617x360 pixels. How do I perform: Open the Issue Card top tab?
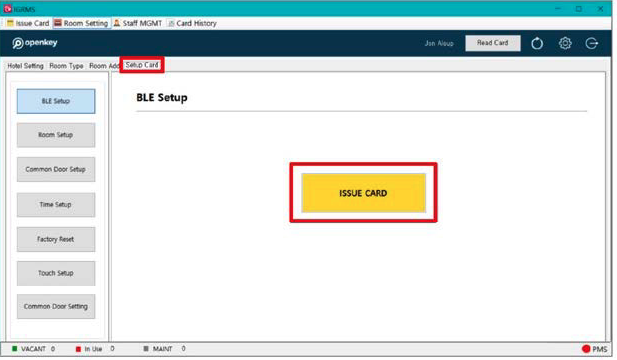[28, 23]
